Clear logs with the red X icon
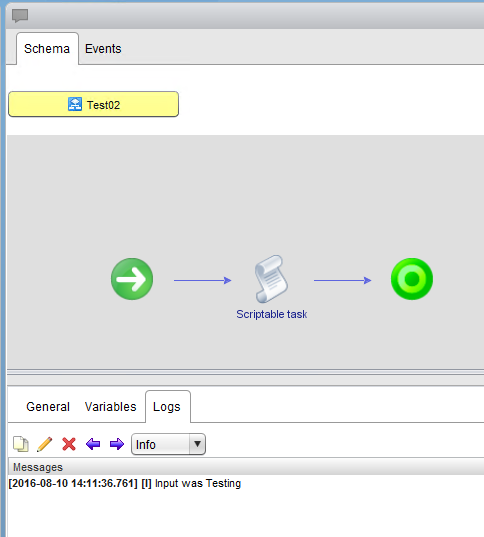The width and height of the screenshot is (484, 537). tap(69, 444)
